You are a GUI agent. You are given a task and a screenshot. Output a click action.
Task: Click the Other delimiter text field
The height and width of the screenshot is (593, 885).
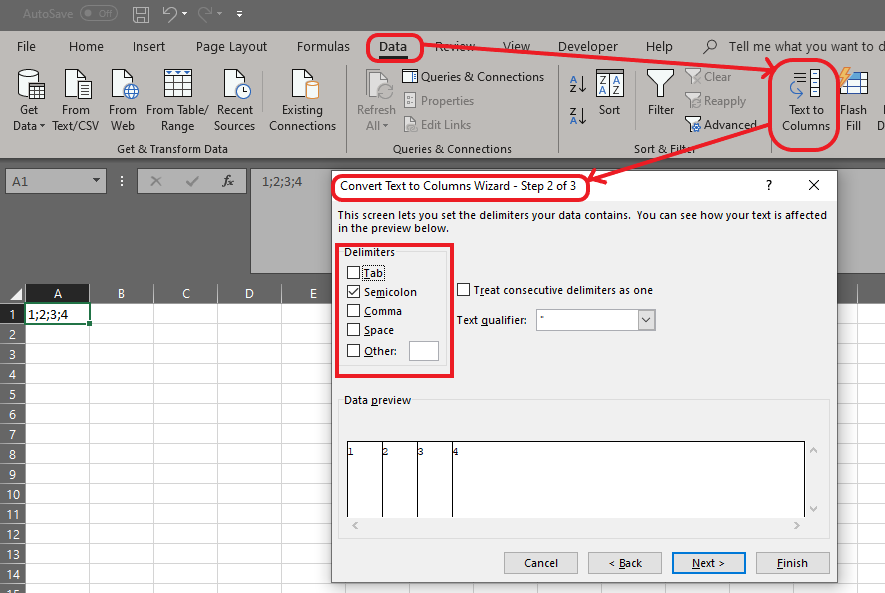click(x=424, y=350)
